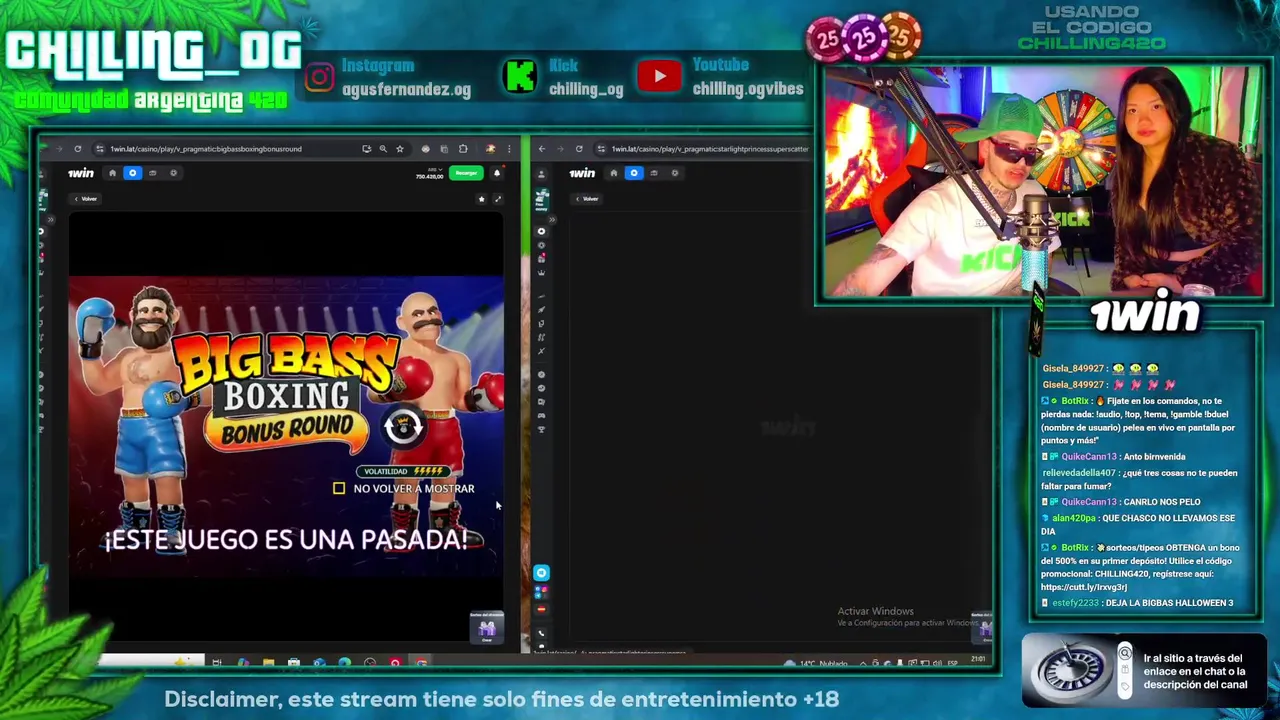Image resolution: width=1280 pixels, height=720 pixels.
Task: Reload the Big Bass Boxing browser page
Action: [77, 149]
